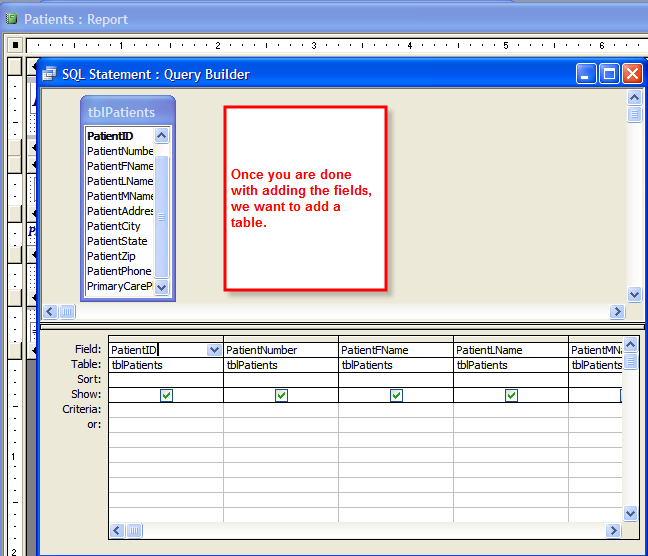Click the Query Builder window title icon

pyautogui.click(x=49, y=74)
